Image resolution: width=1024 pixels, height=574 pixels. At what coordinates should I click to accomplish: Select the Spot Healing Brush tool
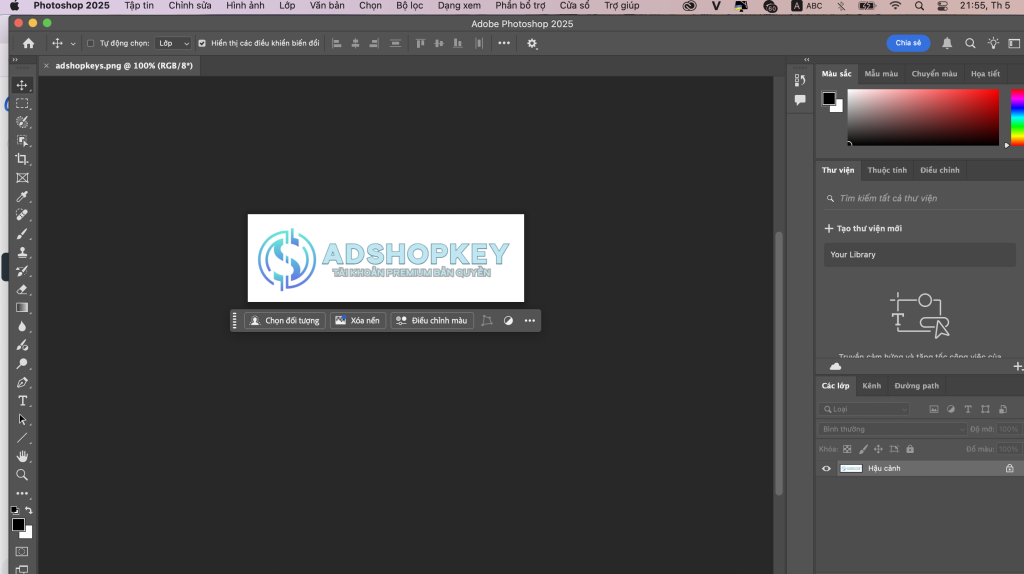pos(22,215)
